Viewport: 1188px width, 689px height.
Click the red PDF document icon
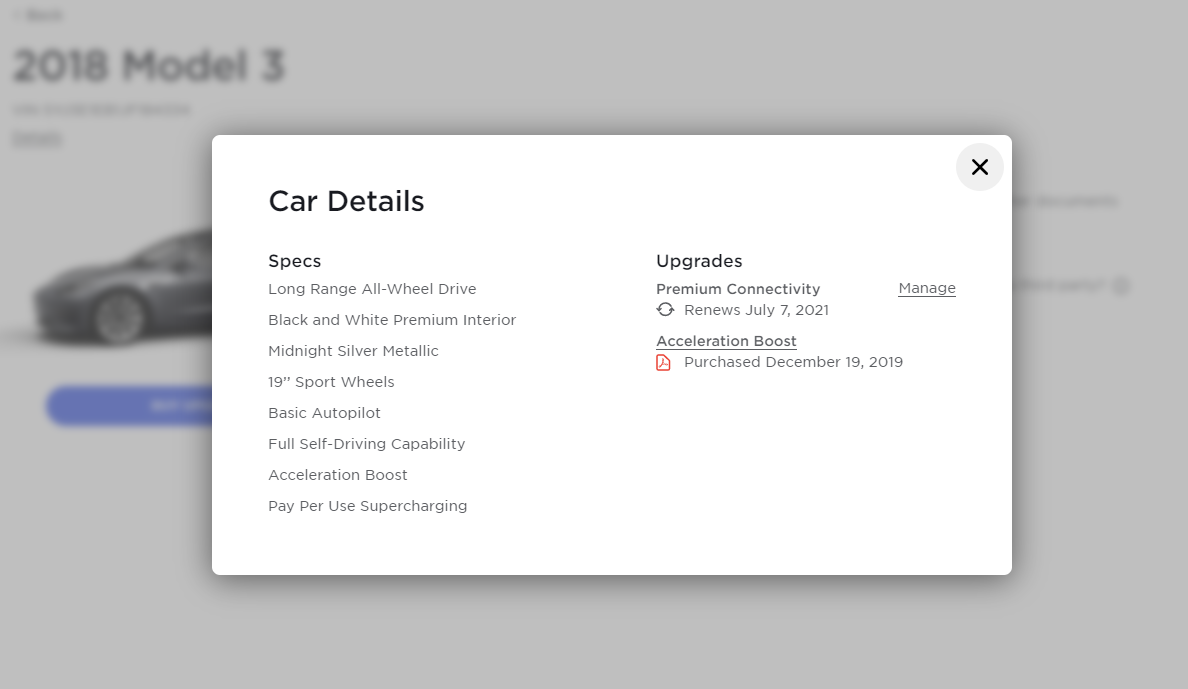point(663,362)
